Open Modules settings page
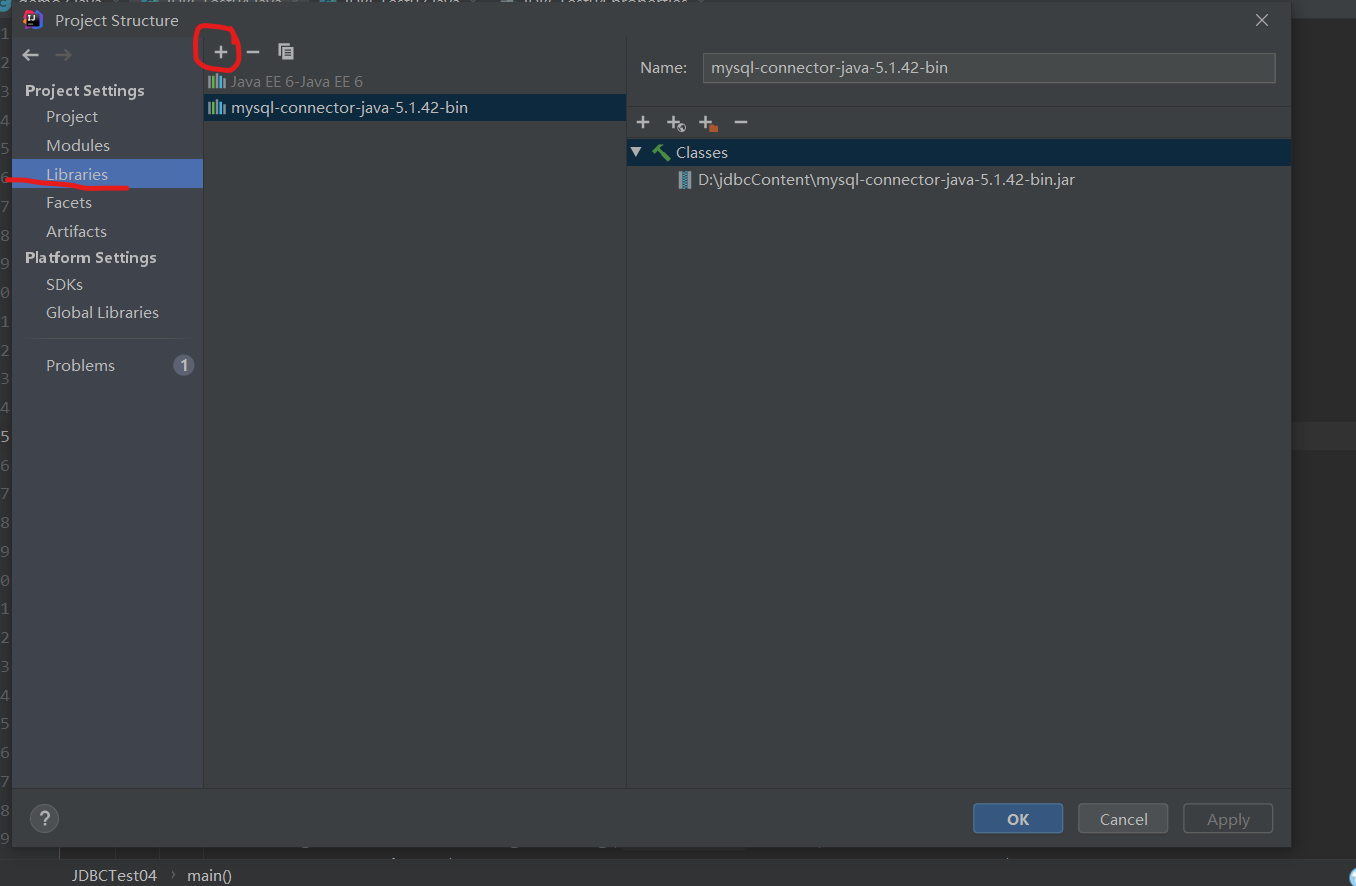 (78, 146)
